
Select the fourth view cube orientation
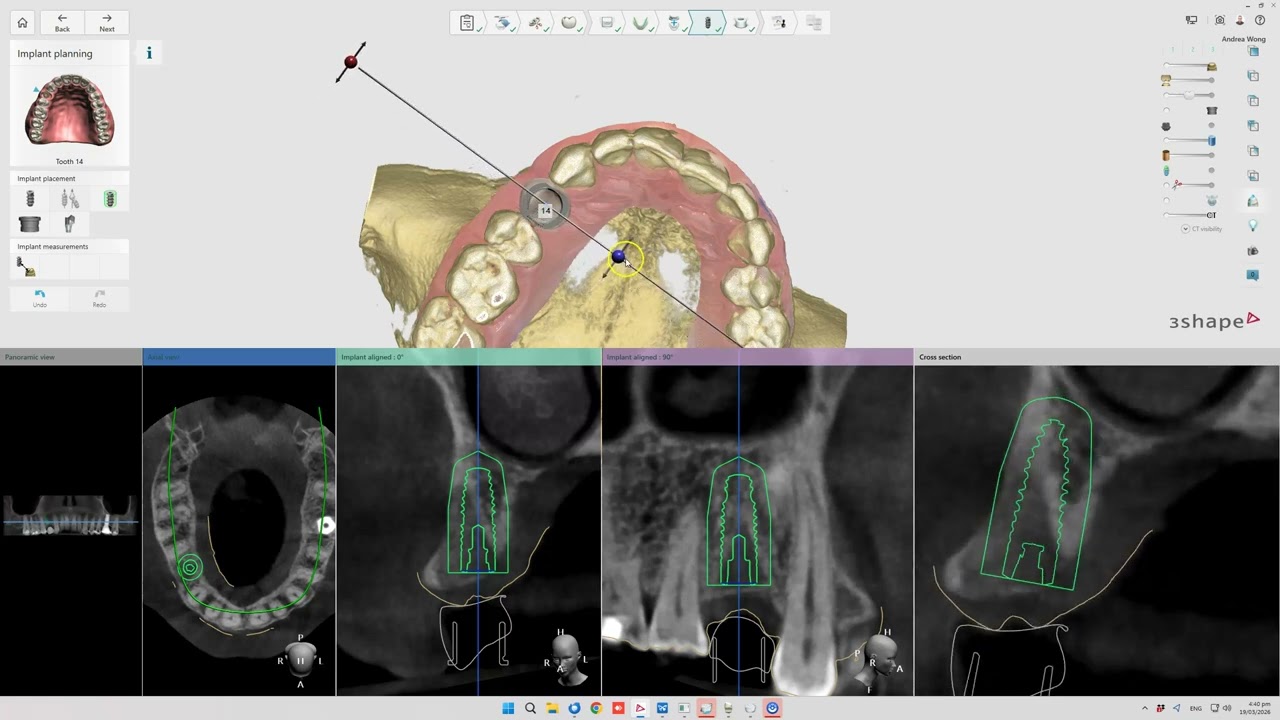tap(1253, 126)
